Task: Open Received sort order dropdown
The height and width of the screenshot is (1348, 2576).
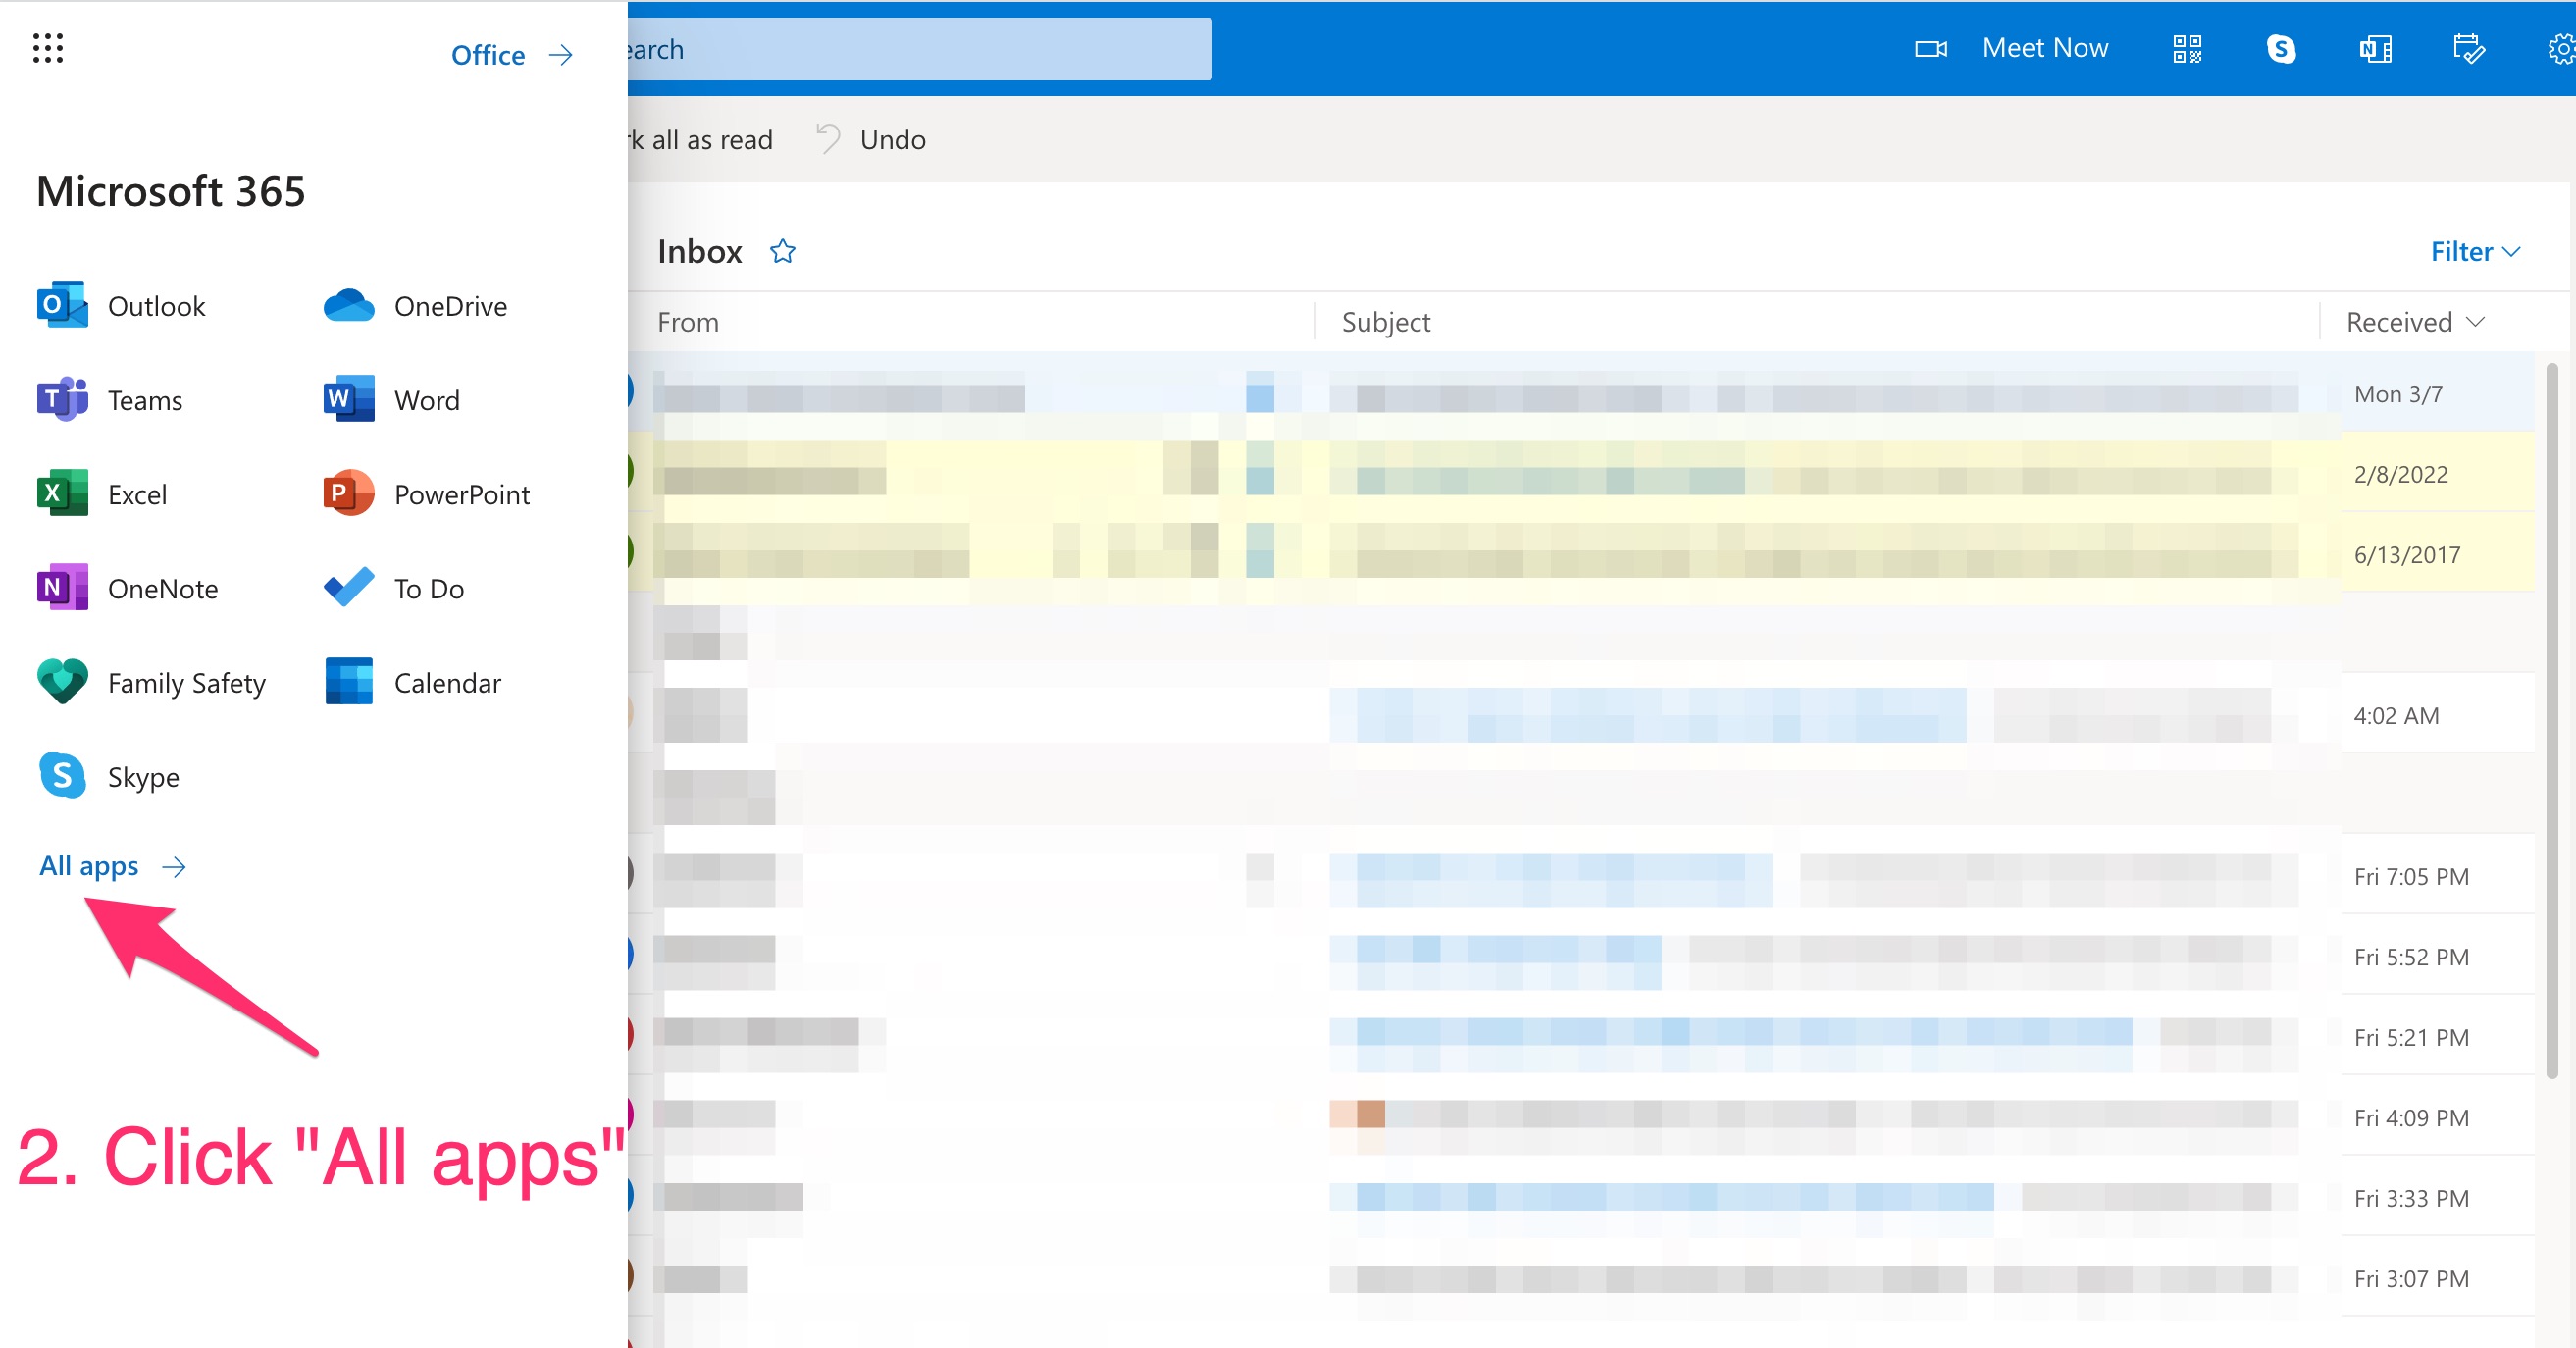Action: 2414,322
